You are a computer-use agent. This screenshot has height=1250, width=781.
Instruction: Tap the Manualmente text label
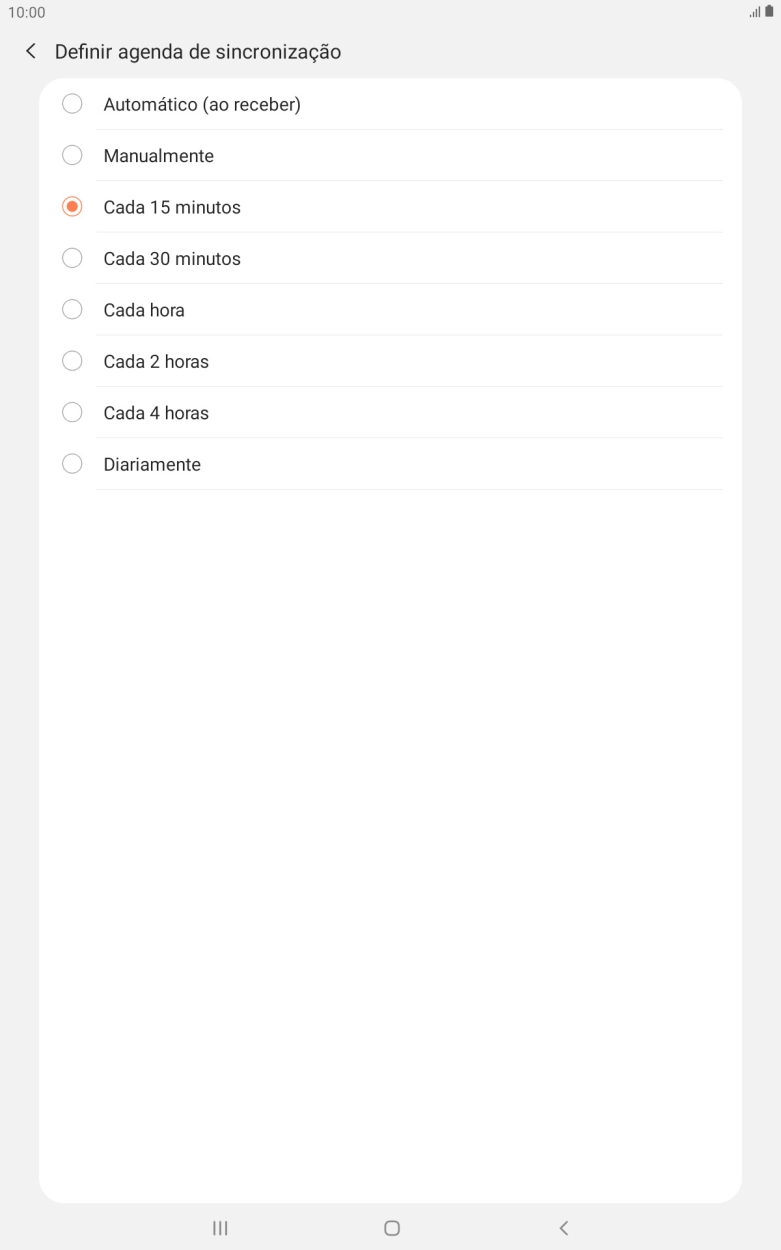click(158, 156)
